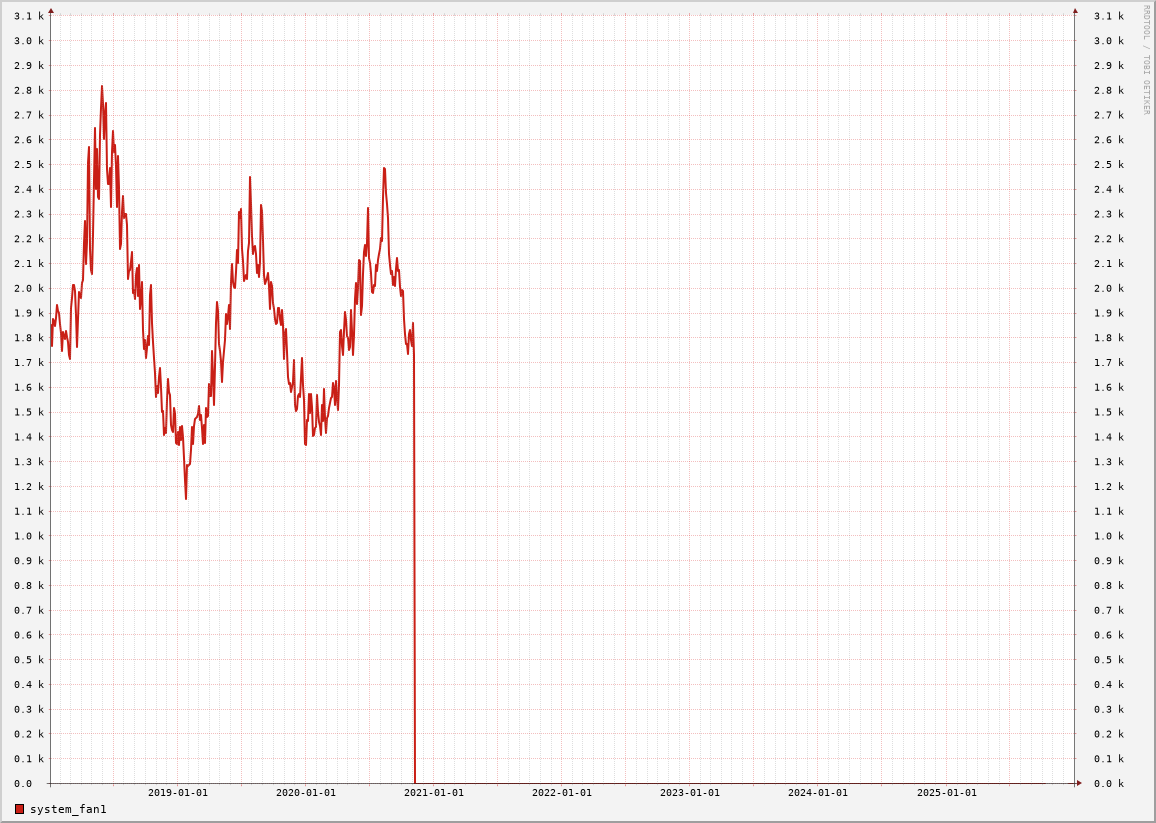
Task: Select the 2019-01-01 x-axis date label
Action: pyautogui.click(x=178, y=793)
